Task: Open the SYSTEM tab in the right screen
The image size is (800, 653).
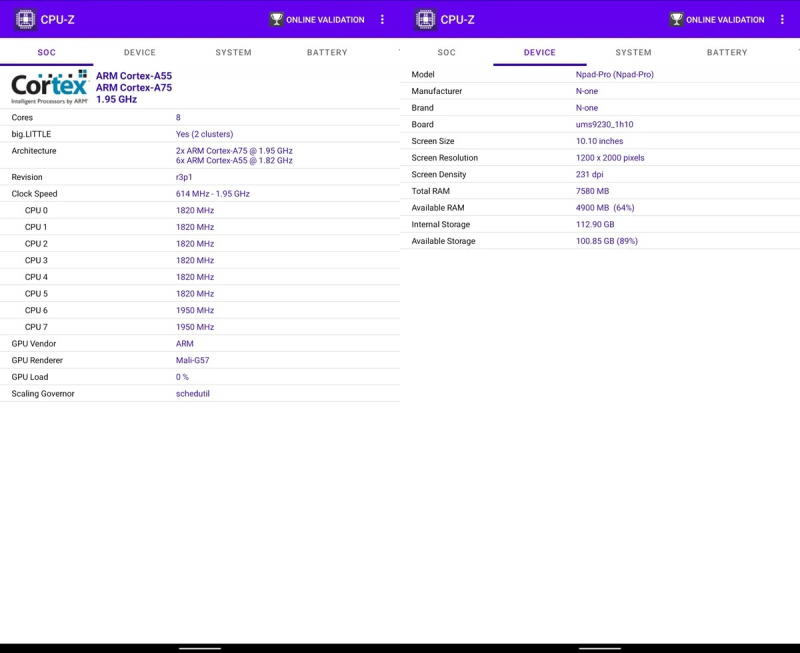Action: point(633,52)
